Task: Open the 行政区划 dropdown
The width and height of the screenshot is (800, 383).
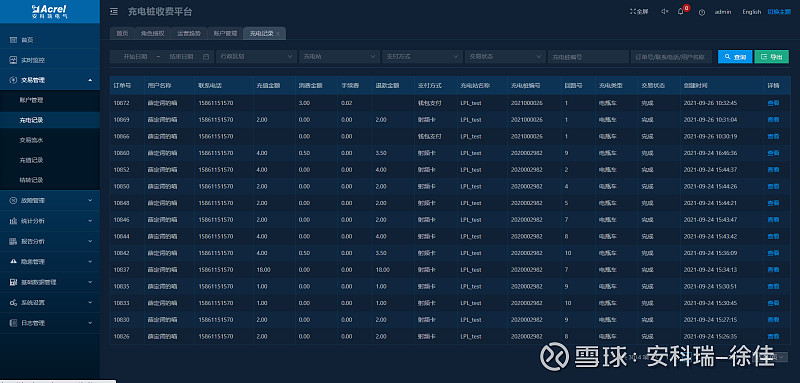Action: pyautogui.click(x=256, y=57)
